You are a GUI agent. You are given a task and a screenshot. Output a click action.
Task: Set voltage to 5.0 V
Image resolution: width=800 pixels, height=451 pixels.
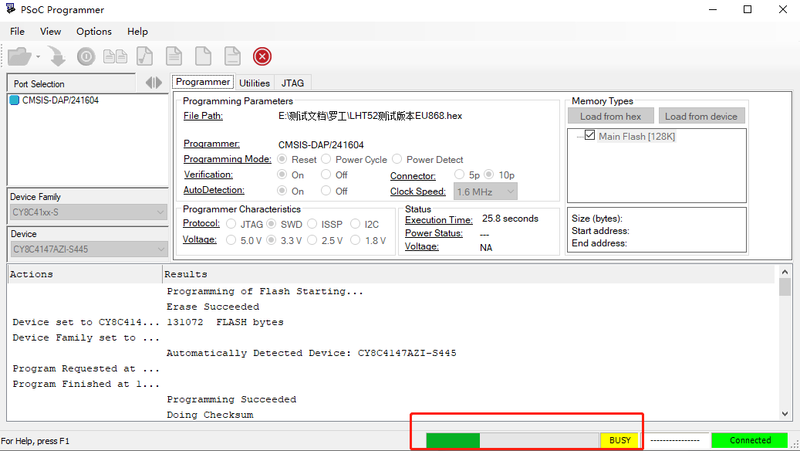231,240
